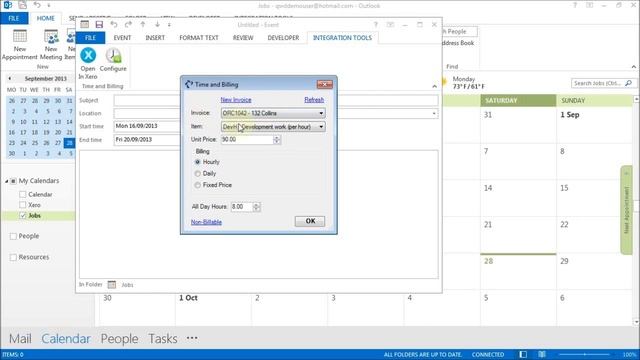The image size is (640, 360).
Task: Collapse the Event window ribbon
Action: click(x=434, y=86)
